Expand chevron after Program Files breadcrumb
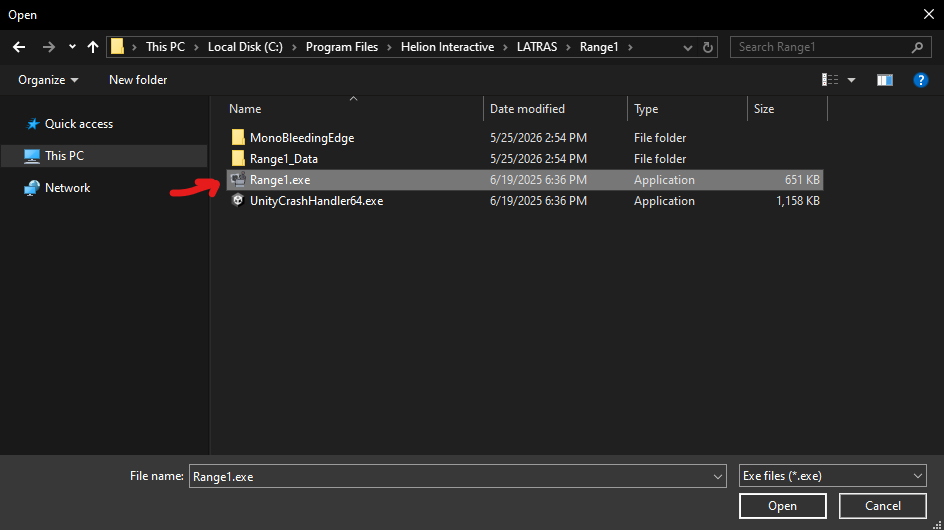Viewport: 944px width, 530px height. point(389,47)
